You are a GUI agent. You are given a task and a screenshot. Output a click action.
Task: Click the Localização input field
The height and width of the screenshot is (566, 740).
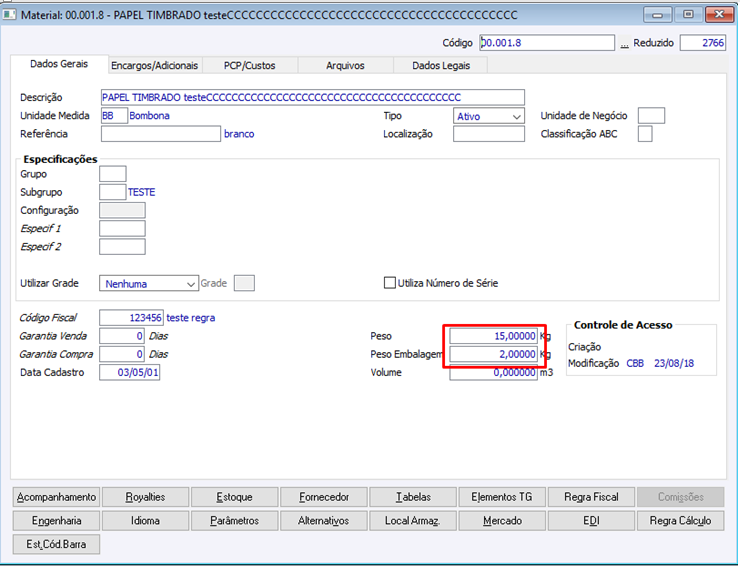488,134
